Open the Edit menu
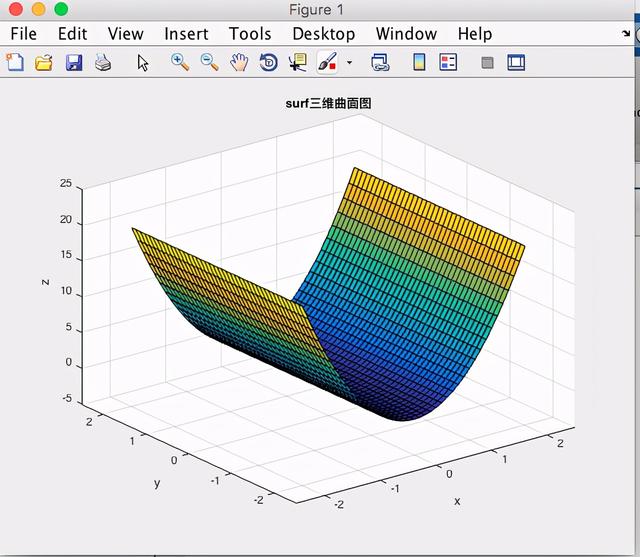Screen dimensions: 640x557 click(72, 34)
